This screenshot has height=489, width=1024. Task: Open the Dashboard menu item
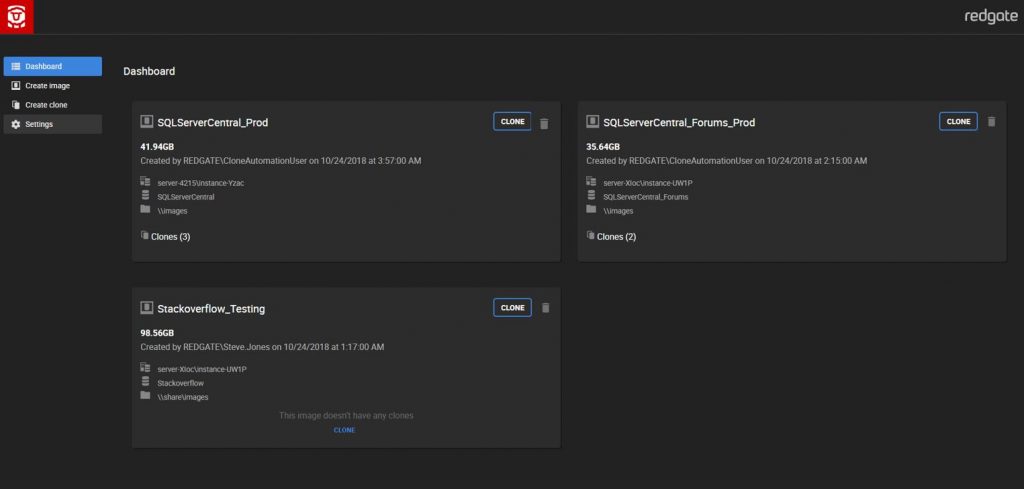[52, 66]
